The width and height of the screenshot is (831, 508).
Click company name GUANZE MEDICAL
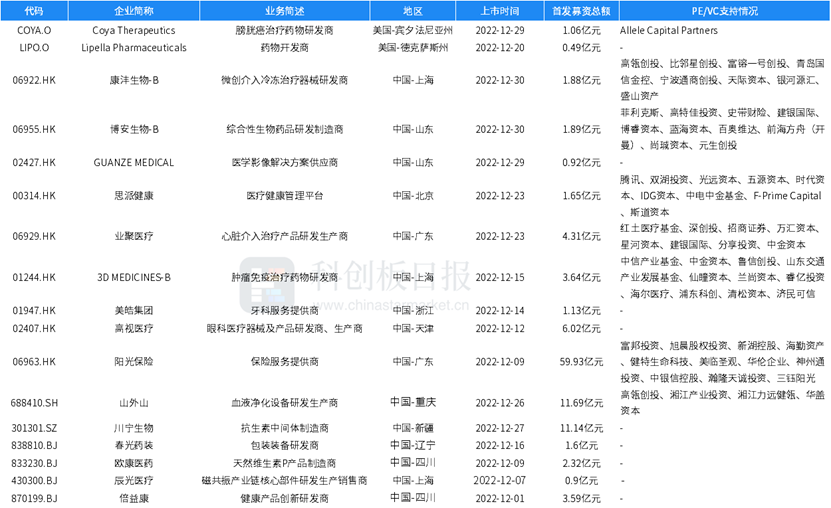[x=134, y=163]
